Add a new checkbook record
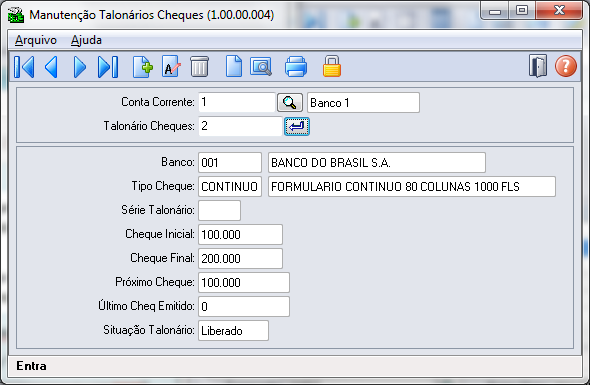 (x=143, y=67)
